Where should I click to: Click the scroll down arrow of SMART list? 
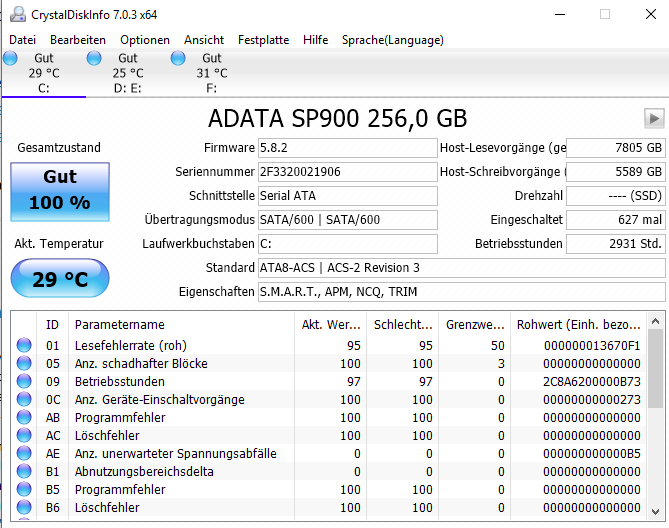coord(656,511)
